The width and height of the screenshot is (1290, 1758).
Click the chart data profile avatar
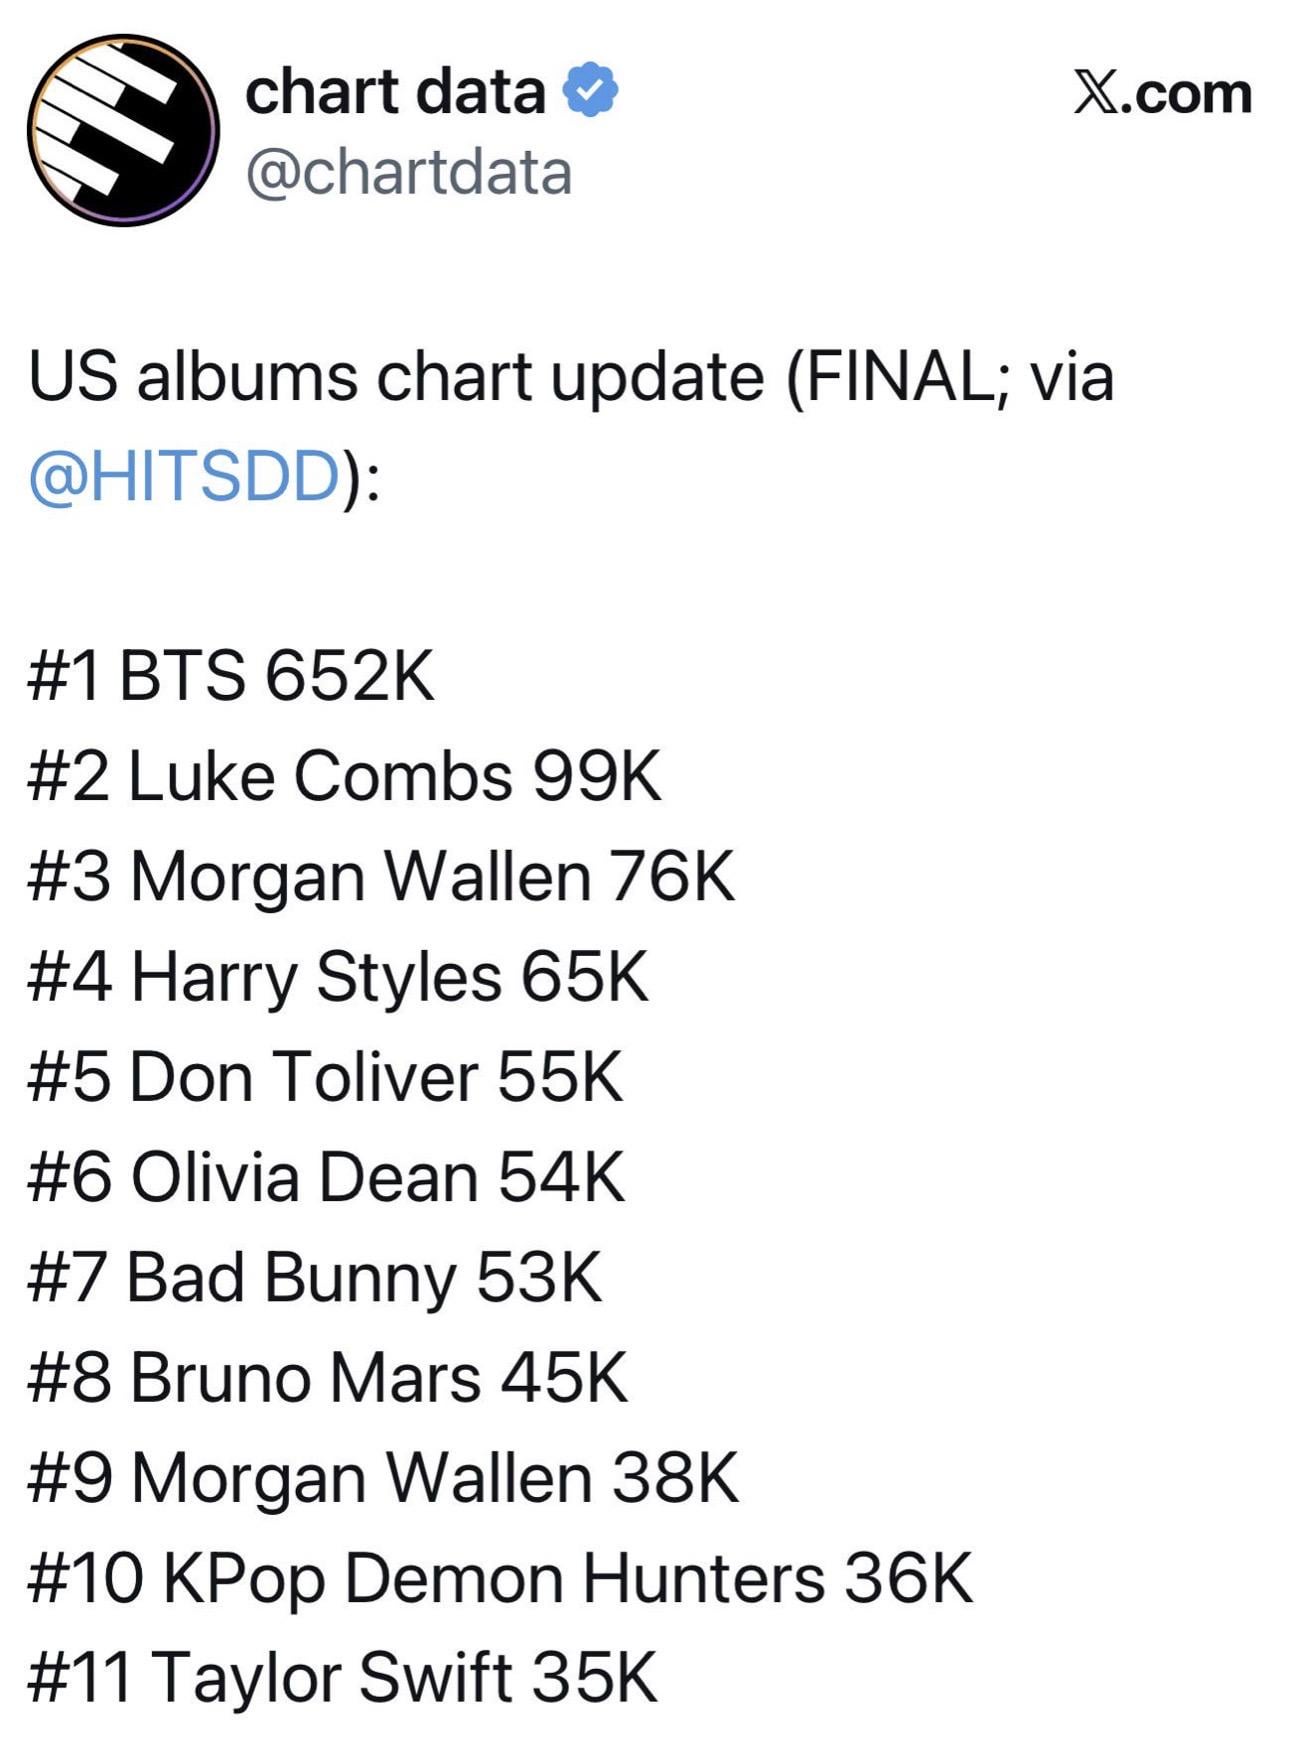pos(123,130)
